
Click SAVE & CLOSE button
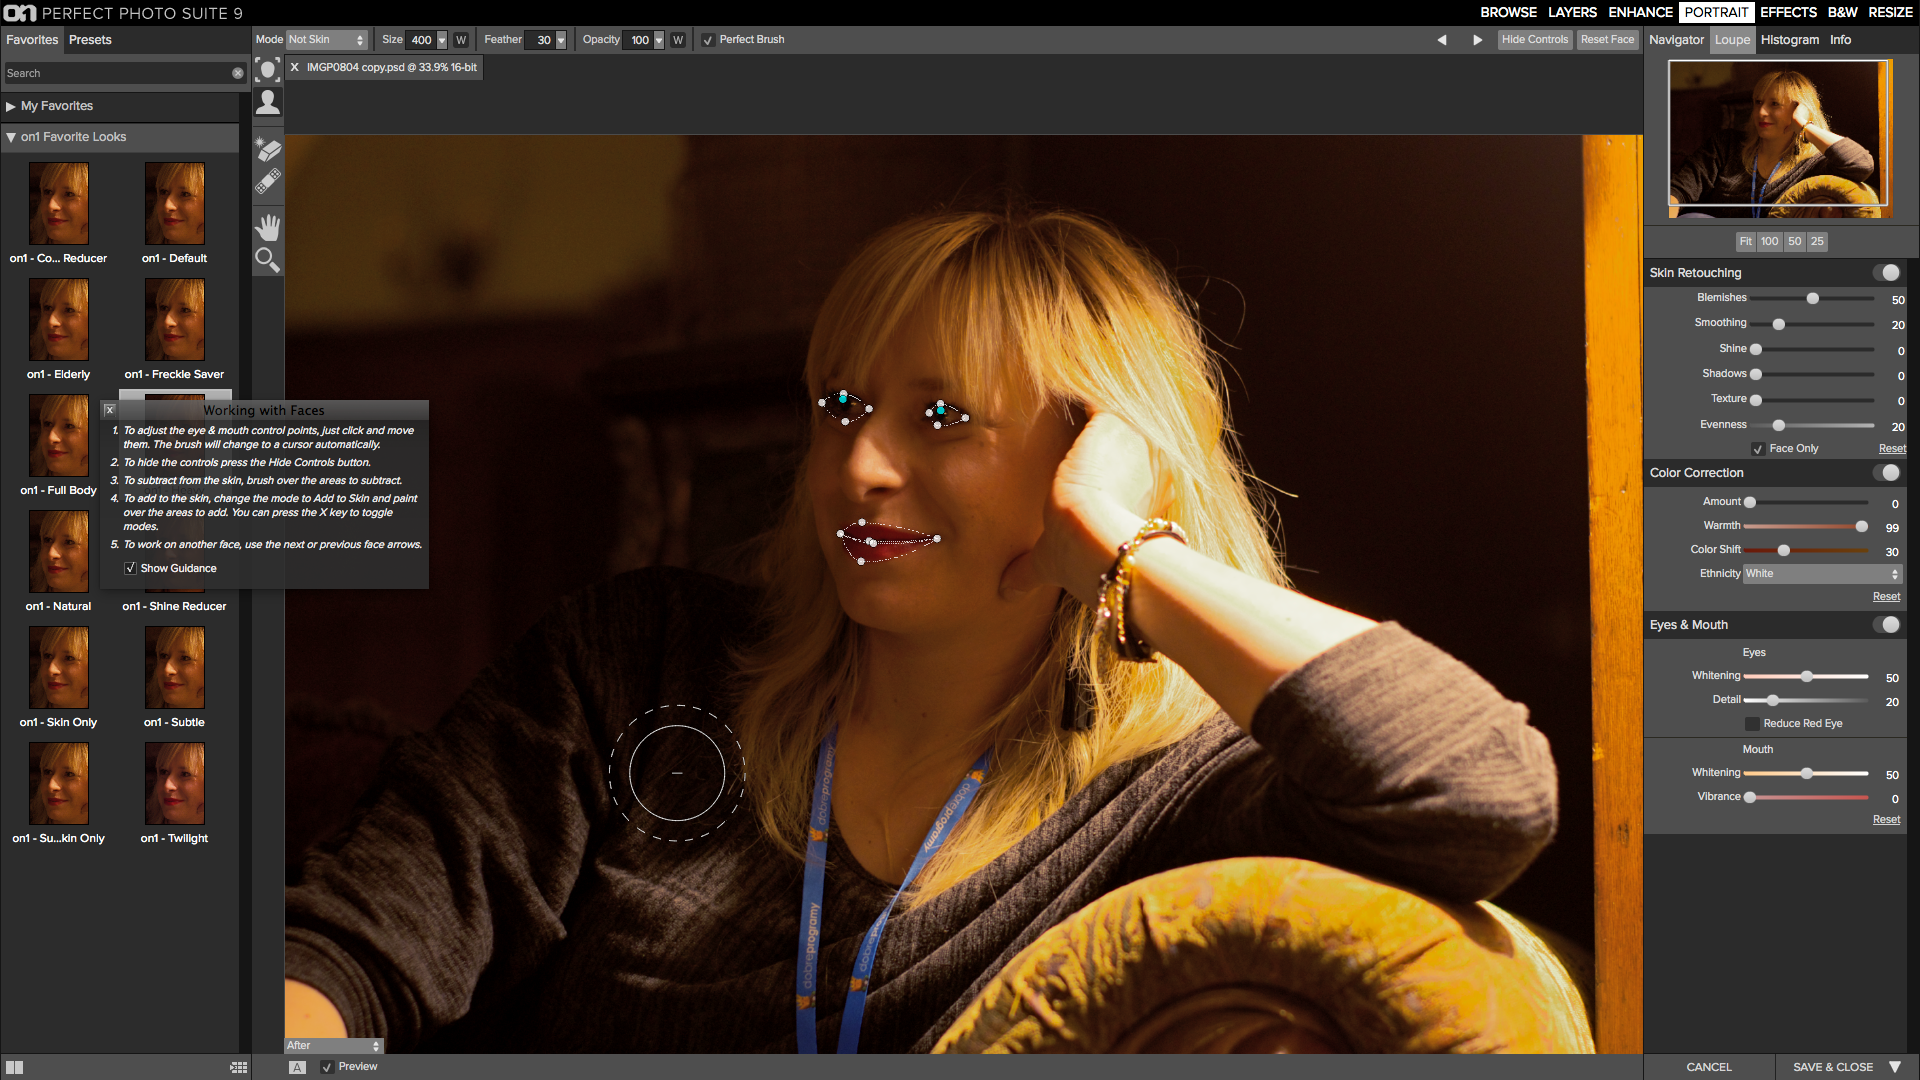(x=1832, y=1067)
